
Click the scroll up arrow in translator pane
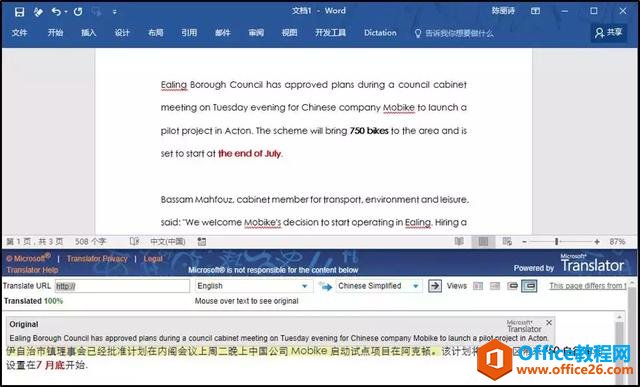click(x=620, y=317)
